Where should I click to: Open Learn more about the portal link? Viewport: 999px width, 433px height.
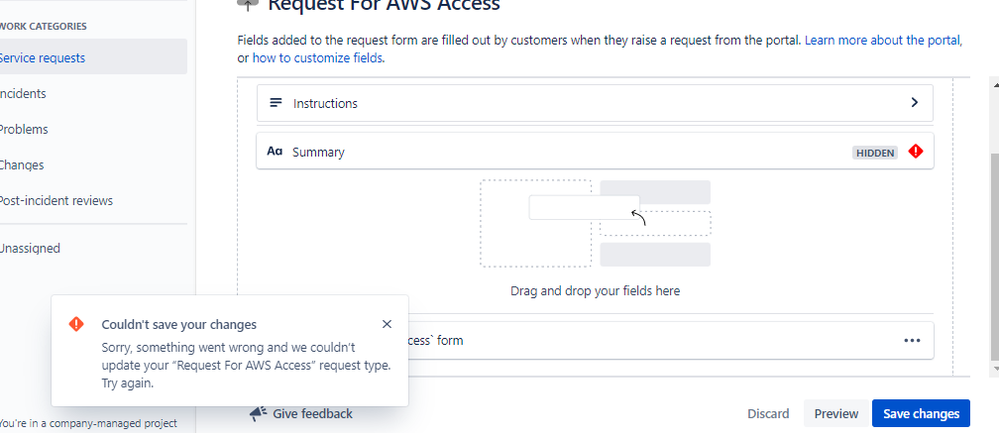pyautogui.click(x=882, y=40)
